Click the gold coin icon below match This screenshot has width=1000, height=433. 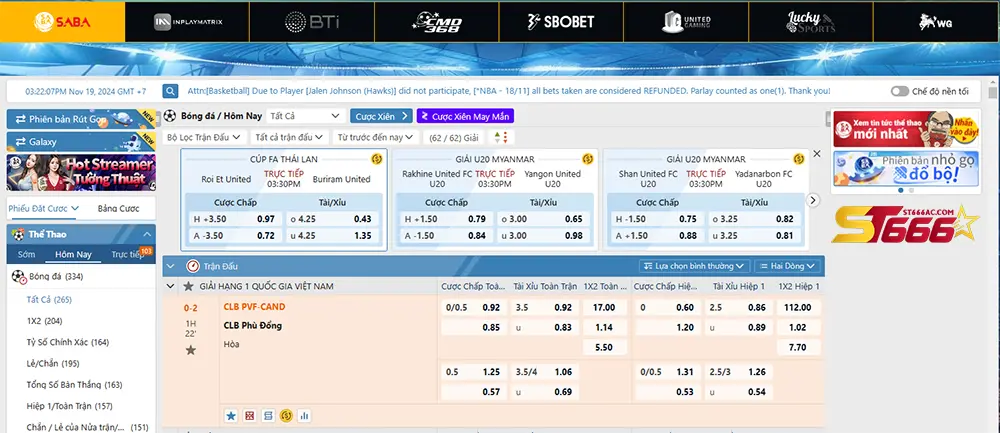pyautogui.click(x=286, y=416)
